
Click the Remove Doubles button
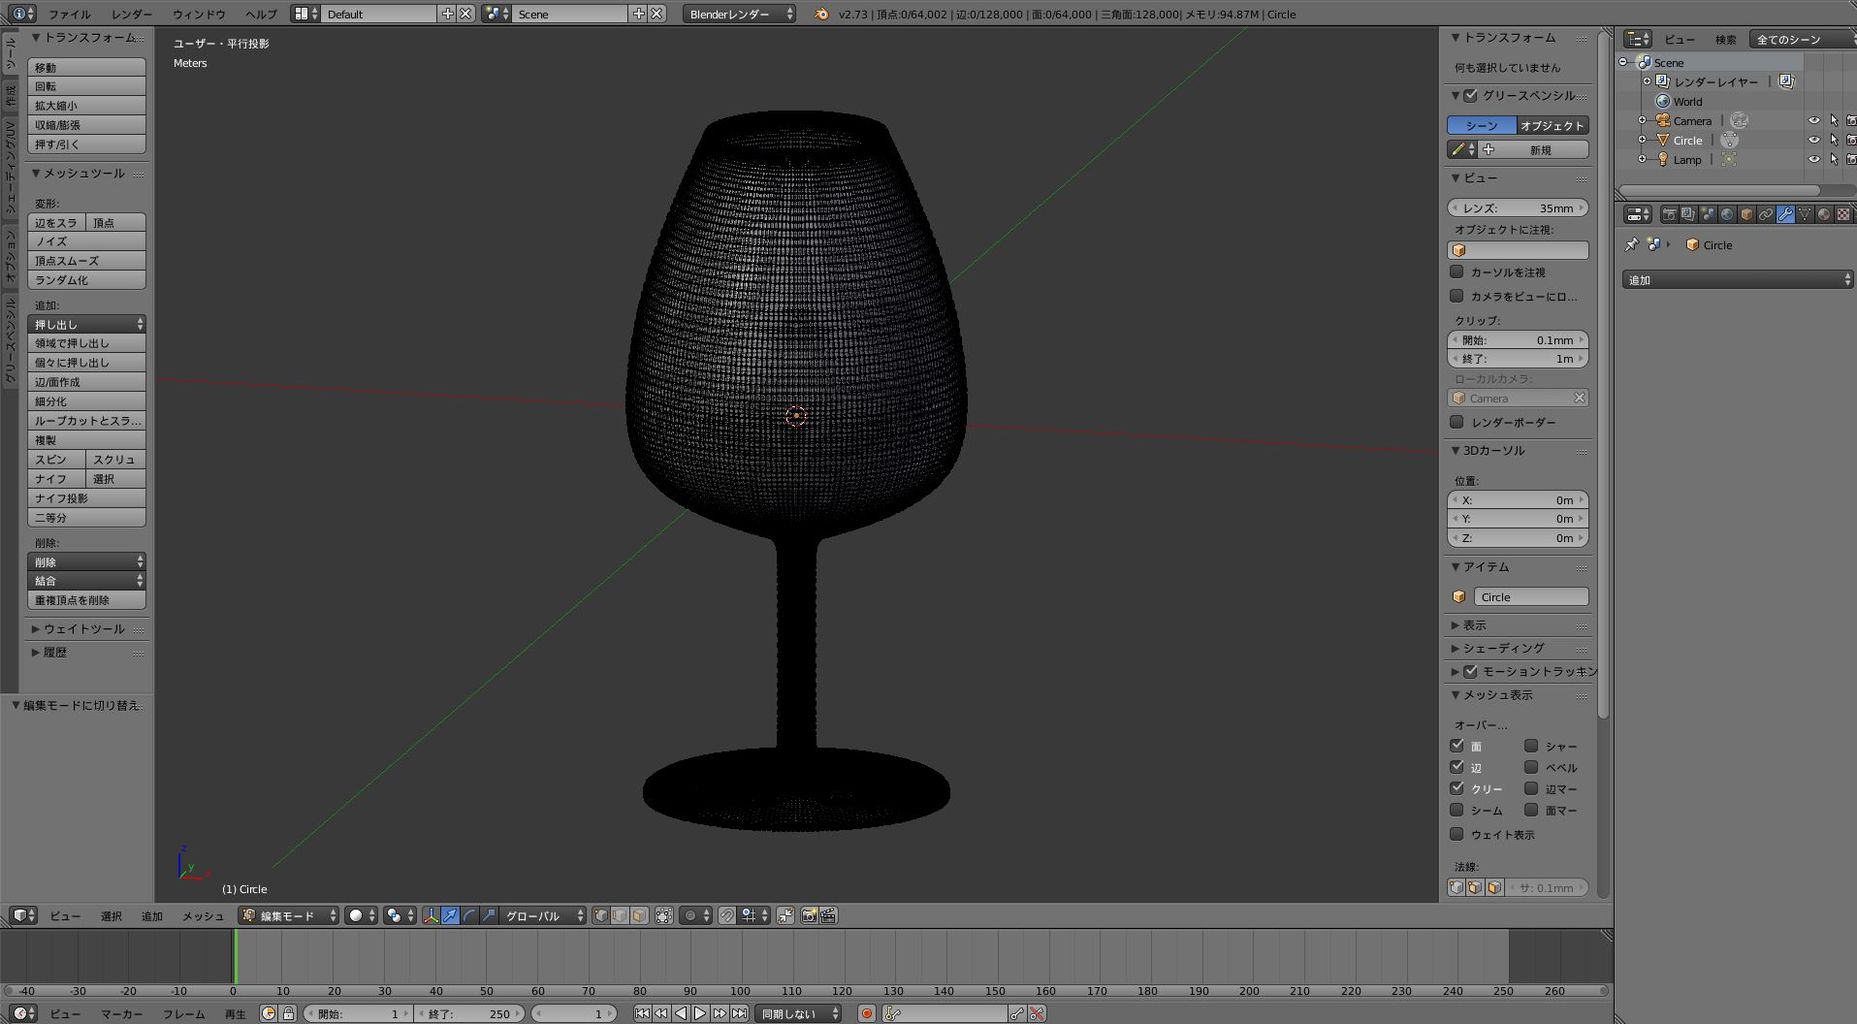(x=86, y=600)
